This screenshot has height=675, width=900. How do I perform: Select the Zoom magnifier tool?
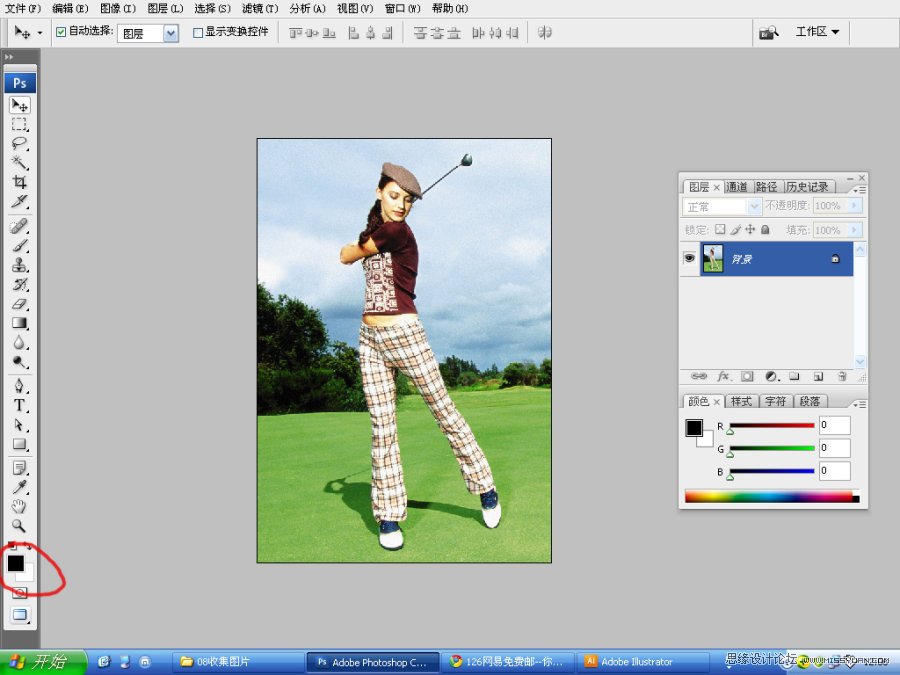click(19, 525)
